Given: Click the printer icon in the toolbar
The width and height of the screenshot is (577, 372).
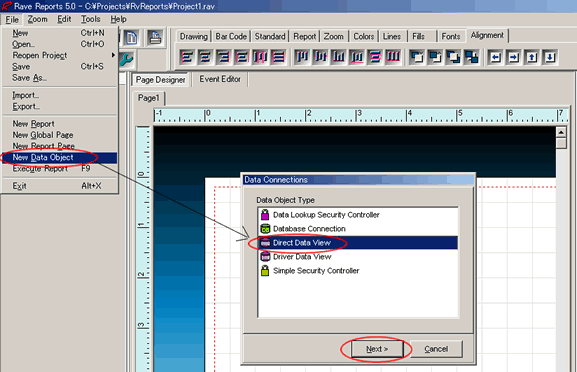Looking at the screenshot, I should (x=155, y=38).
